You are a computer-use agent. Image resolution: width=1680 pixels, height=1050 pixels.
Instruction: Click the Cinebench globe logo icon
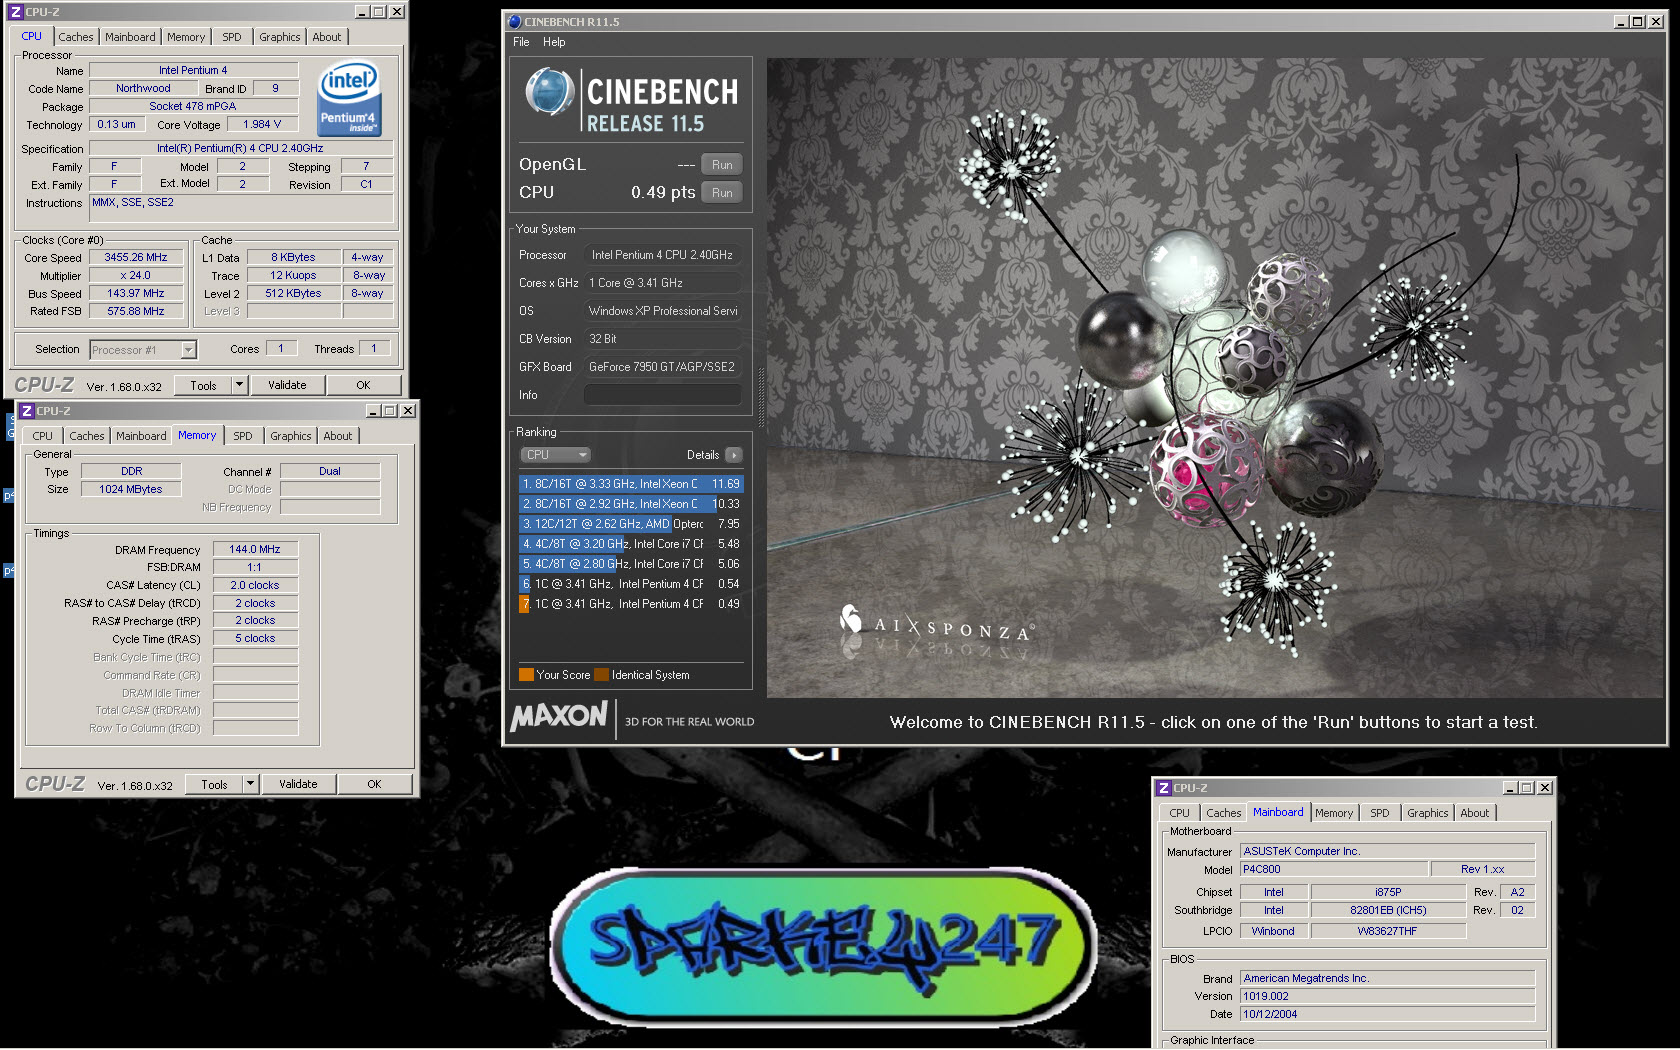coord(549,92)
